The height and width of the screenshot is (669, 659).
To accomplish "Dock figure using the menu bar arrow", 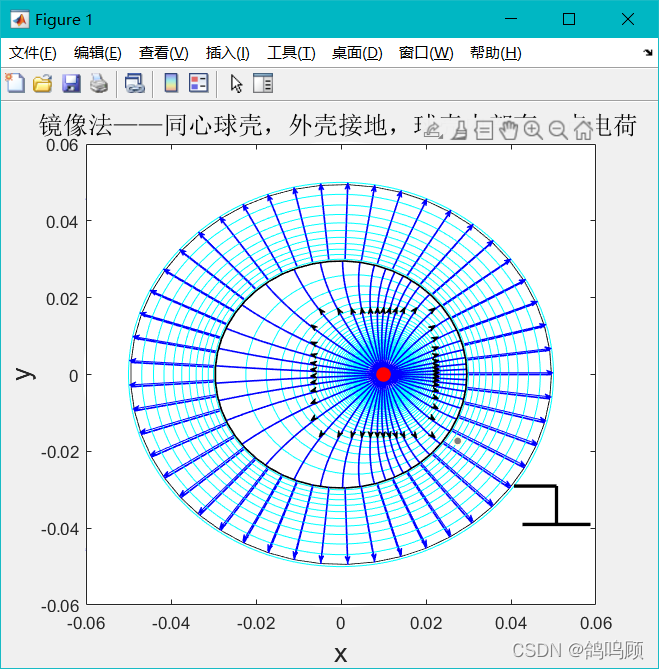I will (648, 52).
